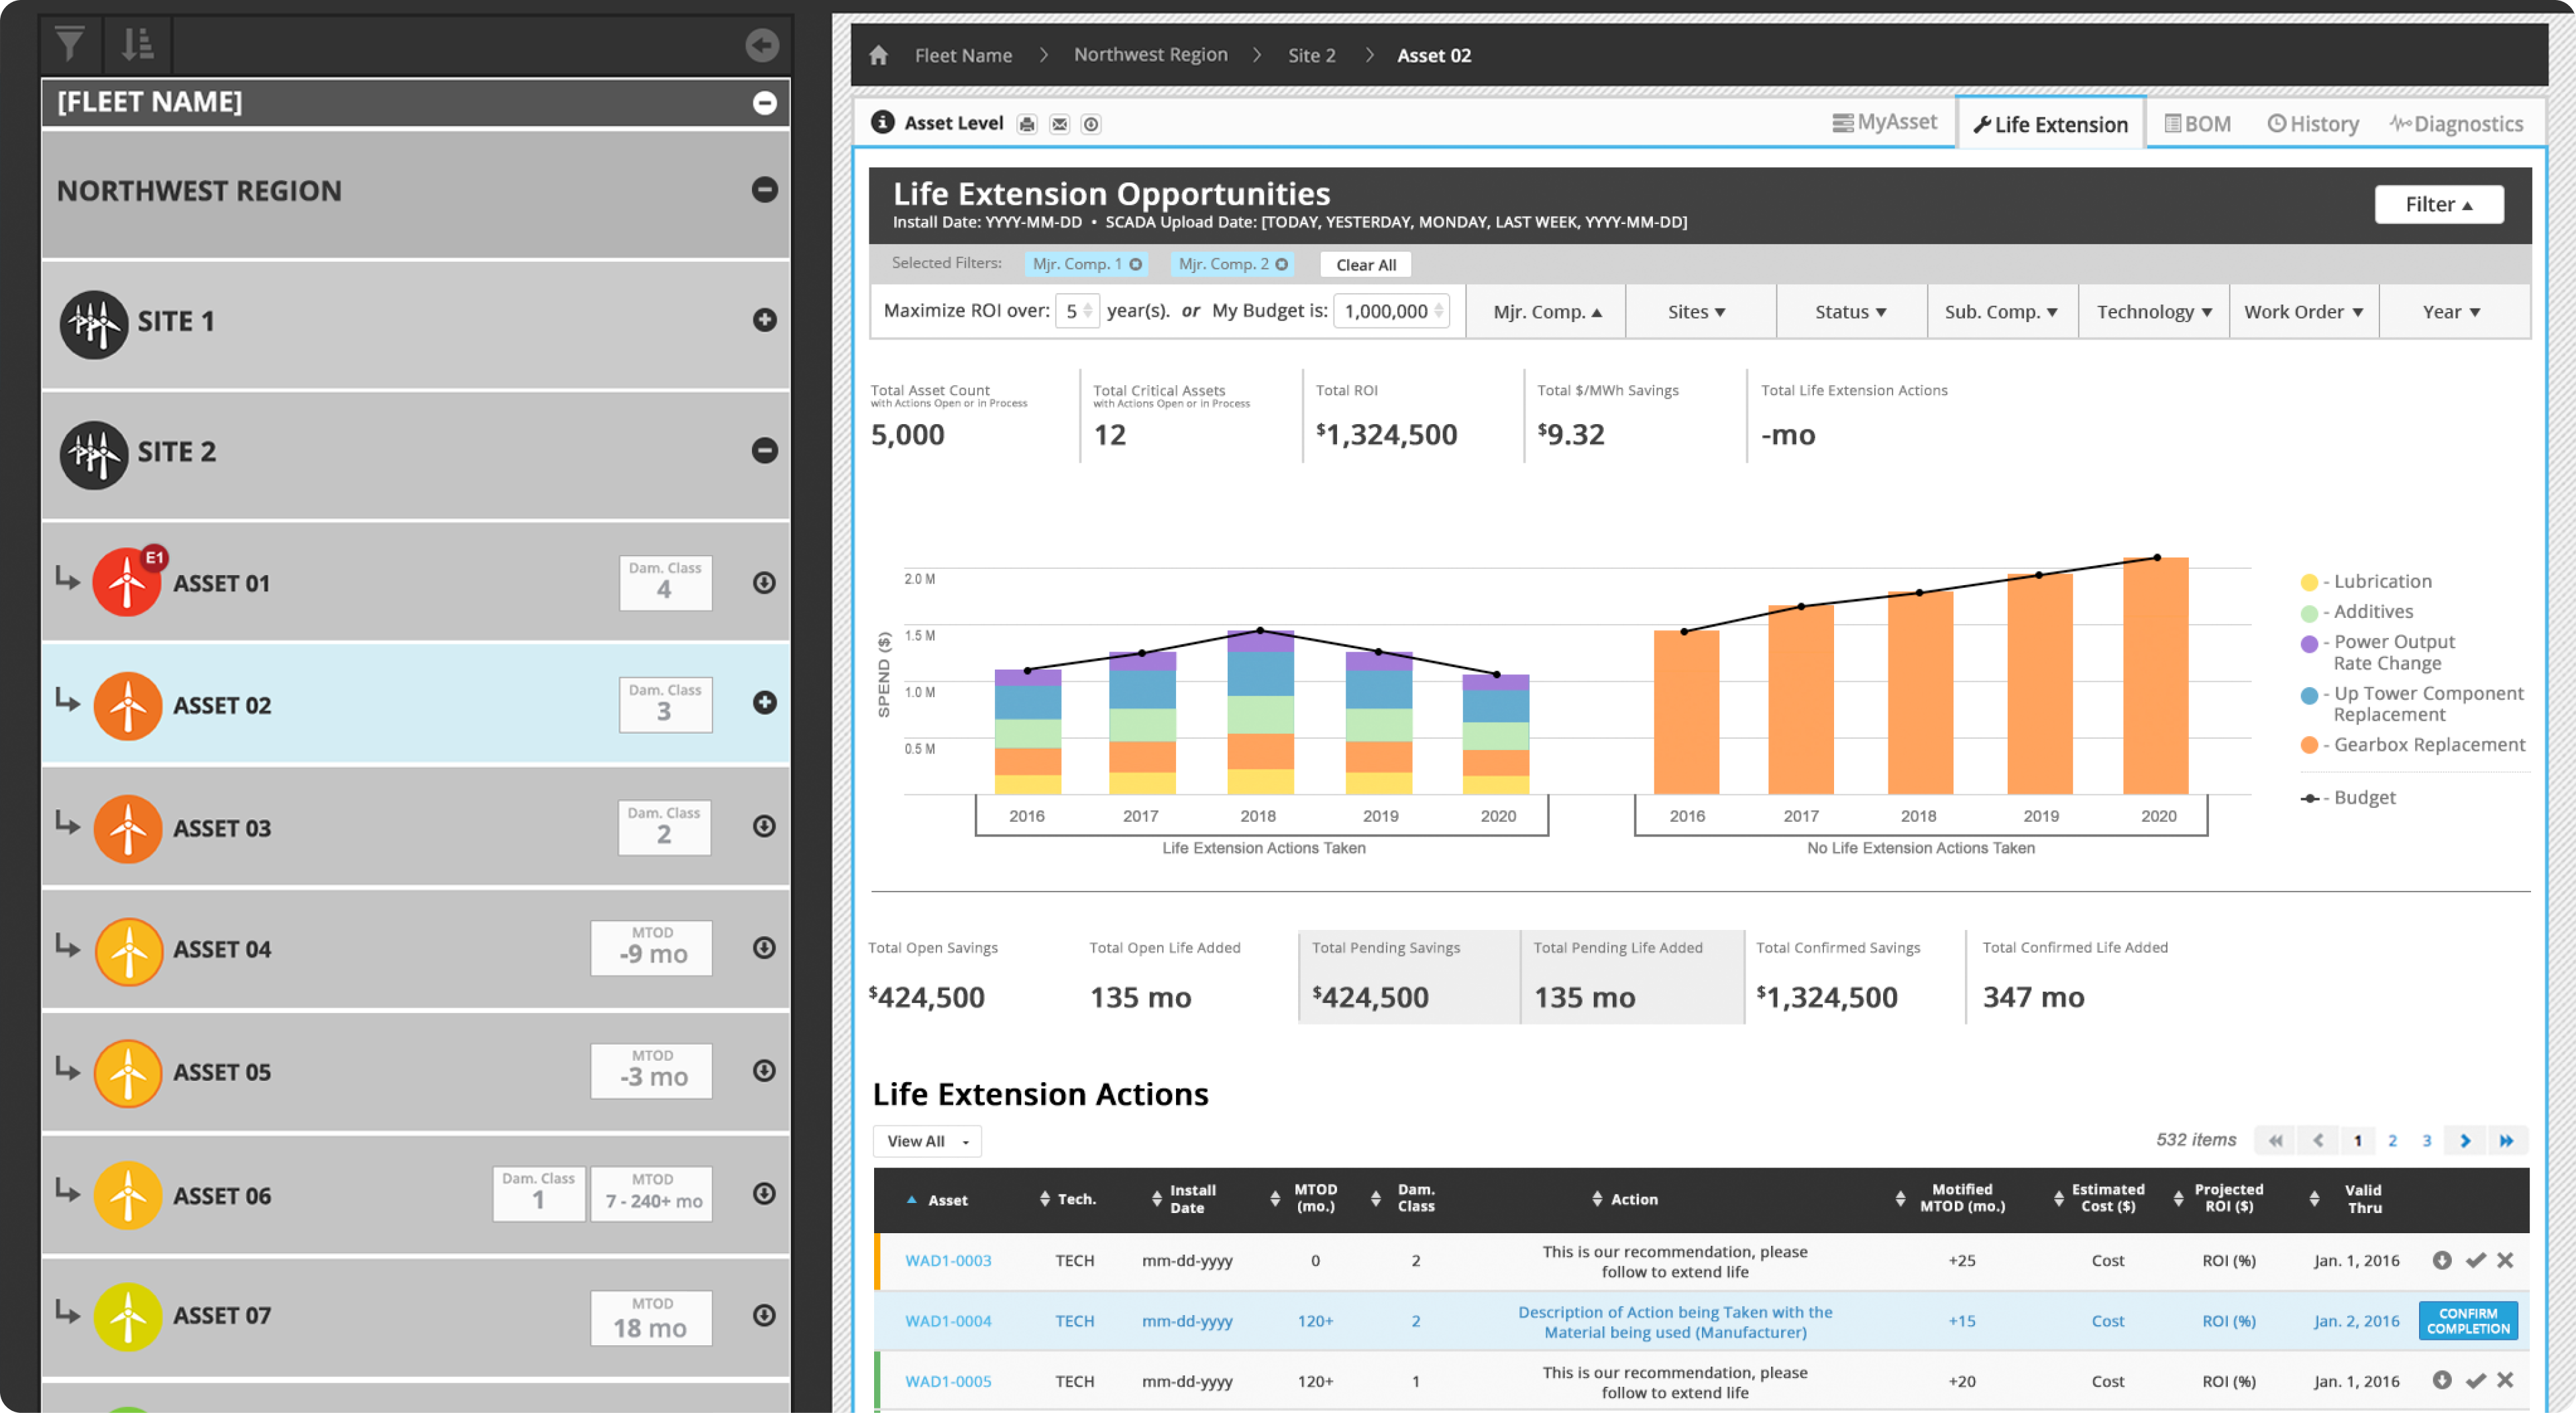Click the email envelope icon beside Asset Level
Viewport: 2576px width, 1413px height.
coord(1059,124)
